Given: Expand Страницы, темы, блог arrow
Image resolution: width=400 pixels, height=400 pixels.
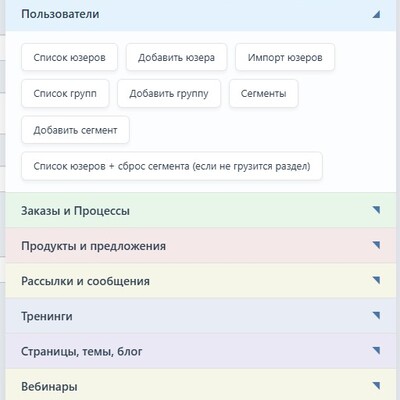Looking at the screenshot, I should [x=376, y=351].
